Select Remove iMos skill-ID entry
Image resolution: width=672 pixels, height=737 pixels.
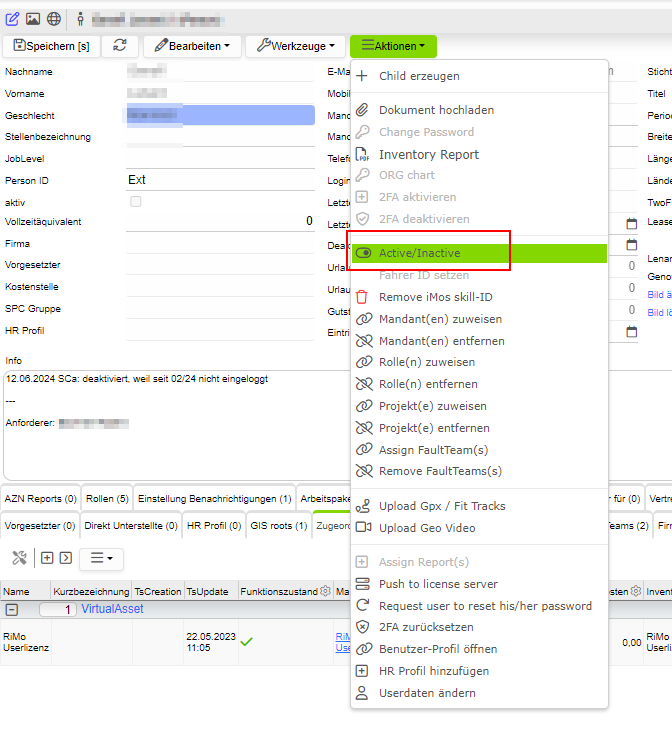(x=479, y=297)
